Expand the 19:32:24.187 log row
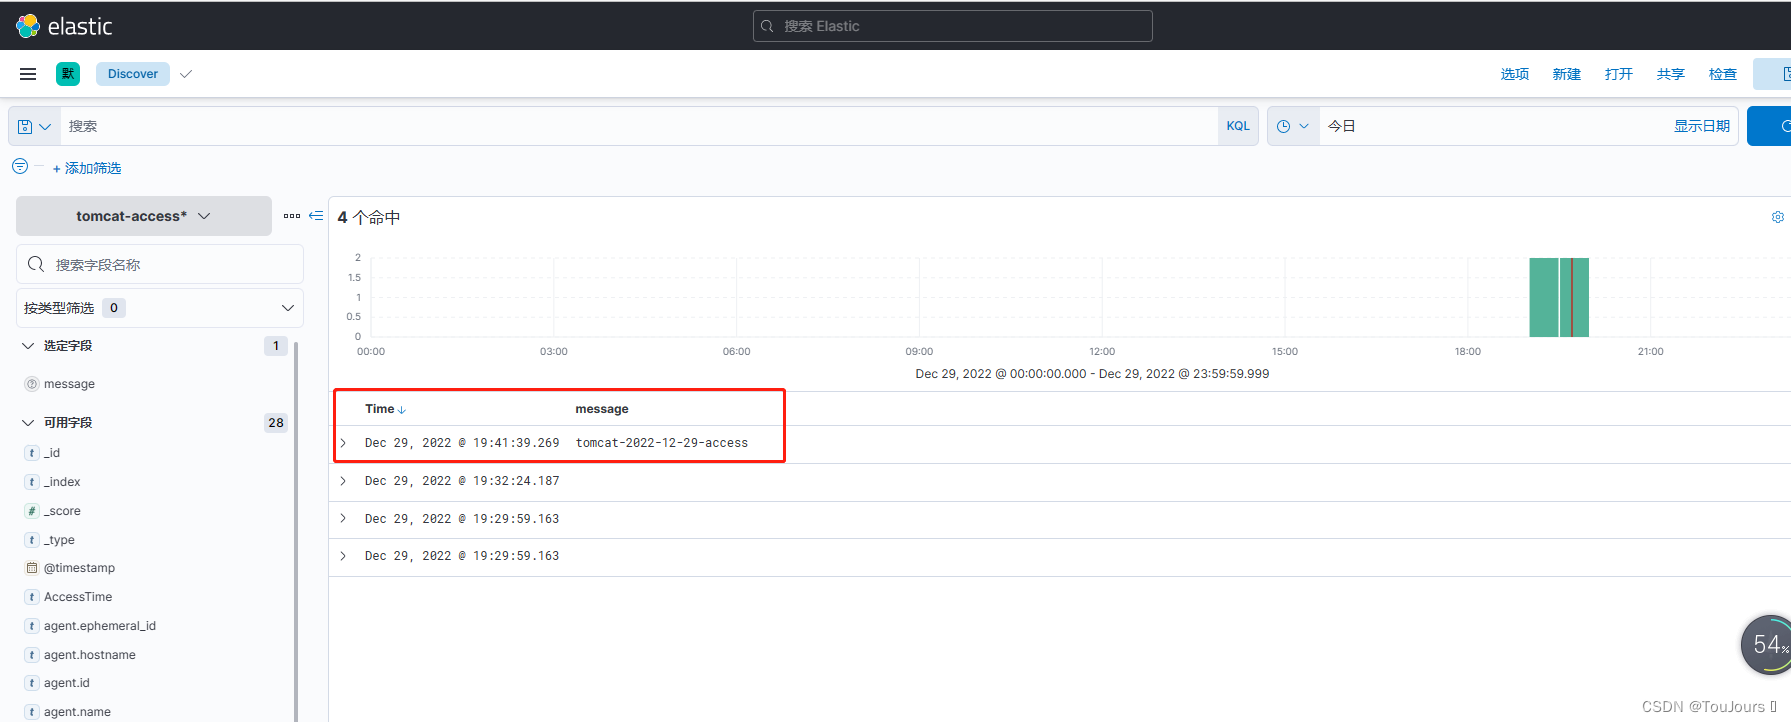Viewport: 1791px width, 722px height. click(343, 481)
